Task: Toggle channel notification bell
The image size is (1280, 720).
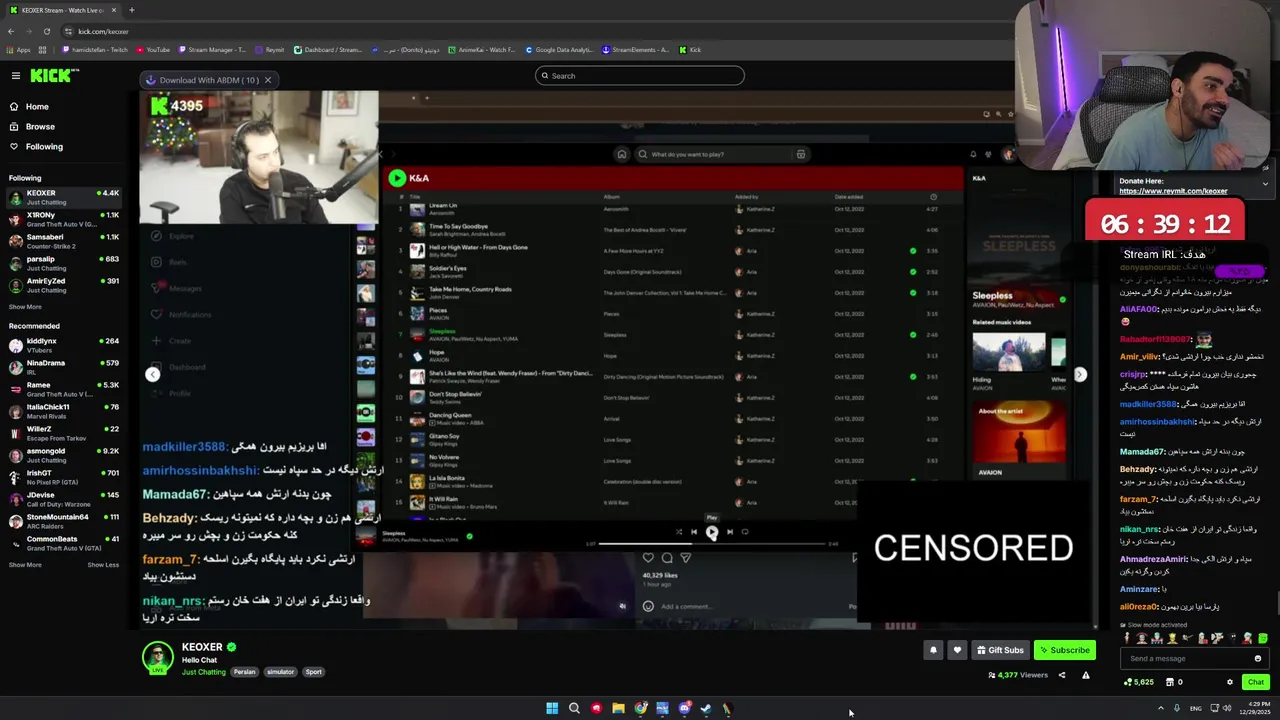Action: pyautogui.click(x=933, y=650)
